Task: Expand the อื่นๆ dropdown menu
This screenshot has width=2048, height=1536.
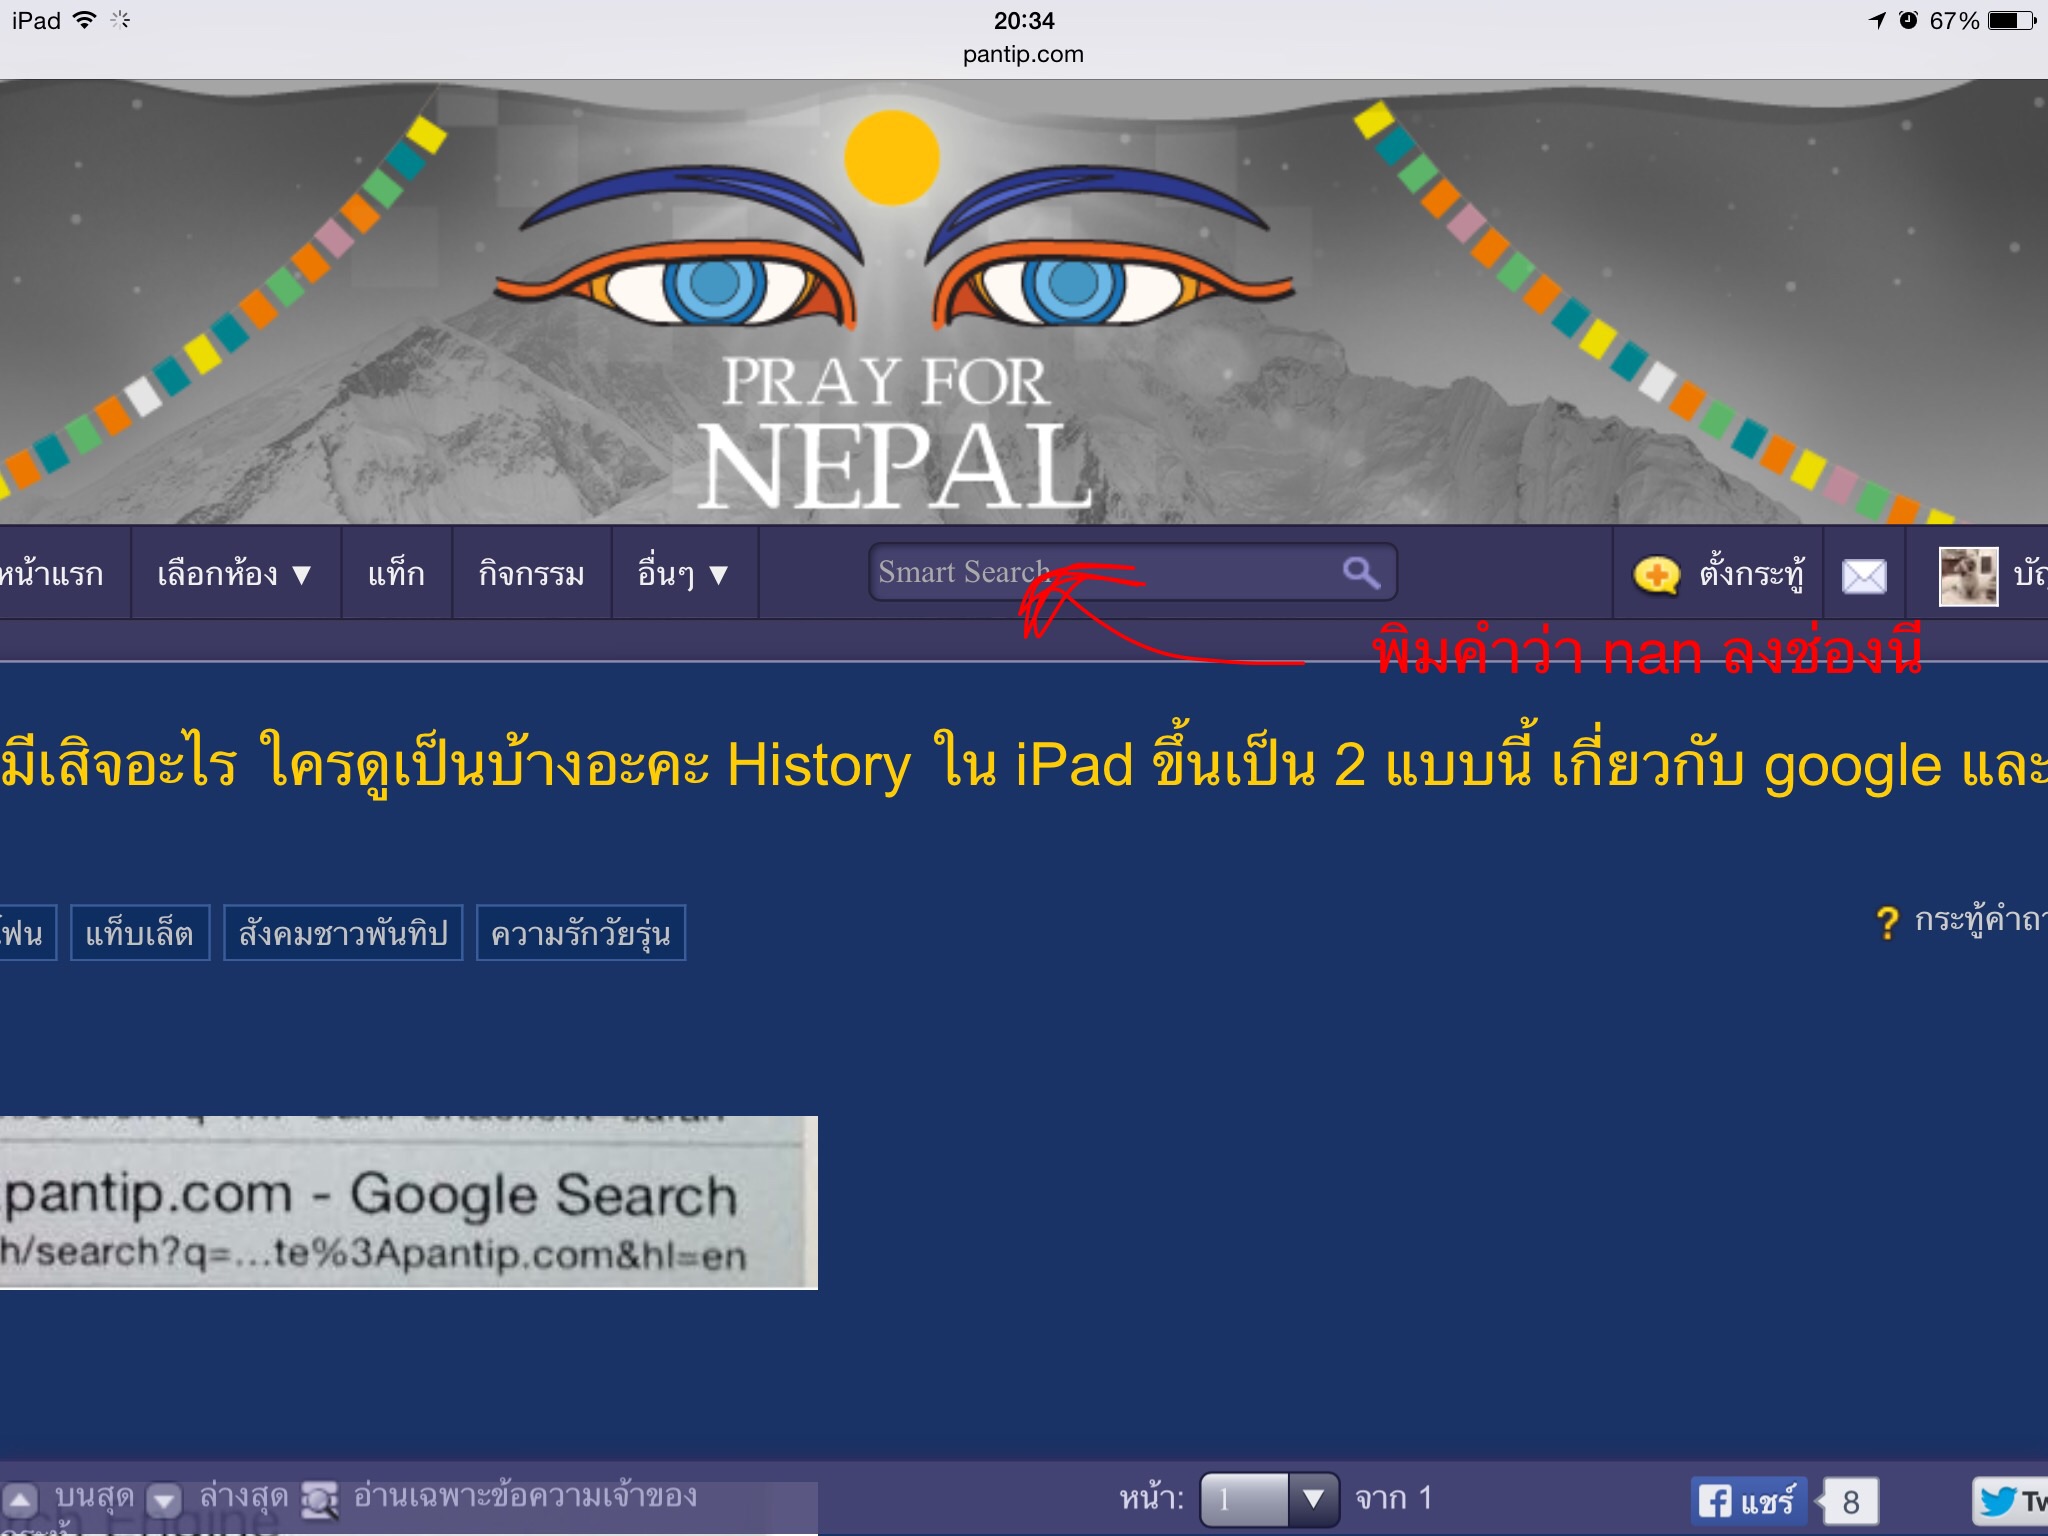Action: pos(683,574)
